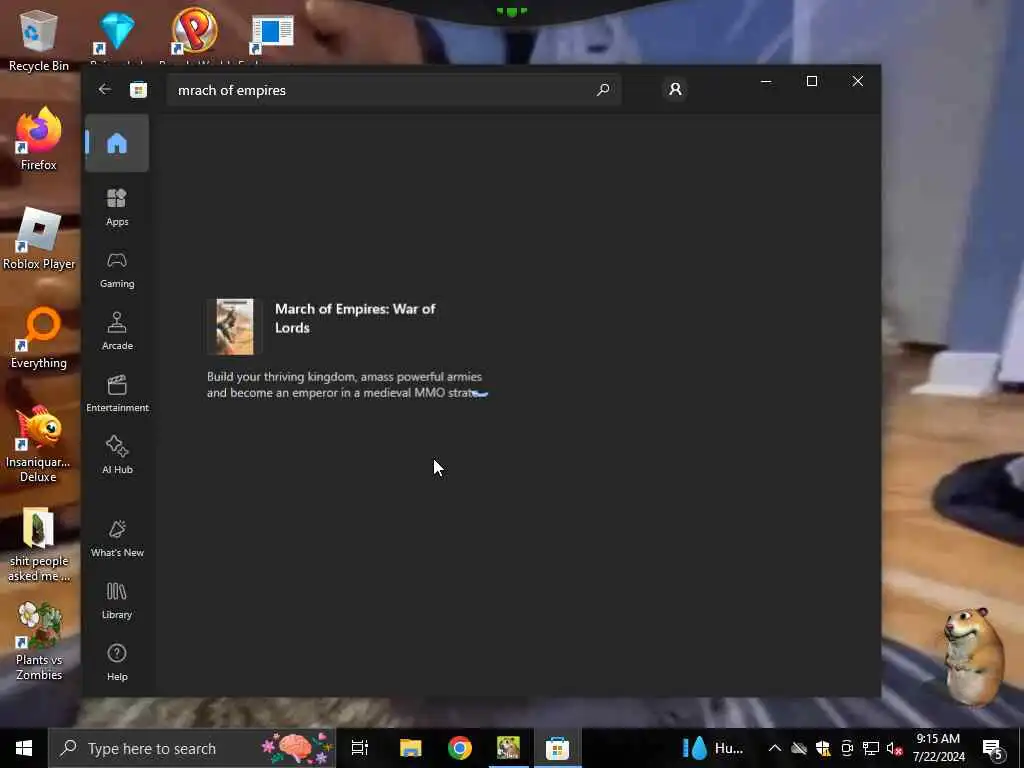Open the Apps section in the Store sidebar
The width and height of the screenshot is (1024, 768).
[x=117, y=207]
